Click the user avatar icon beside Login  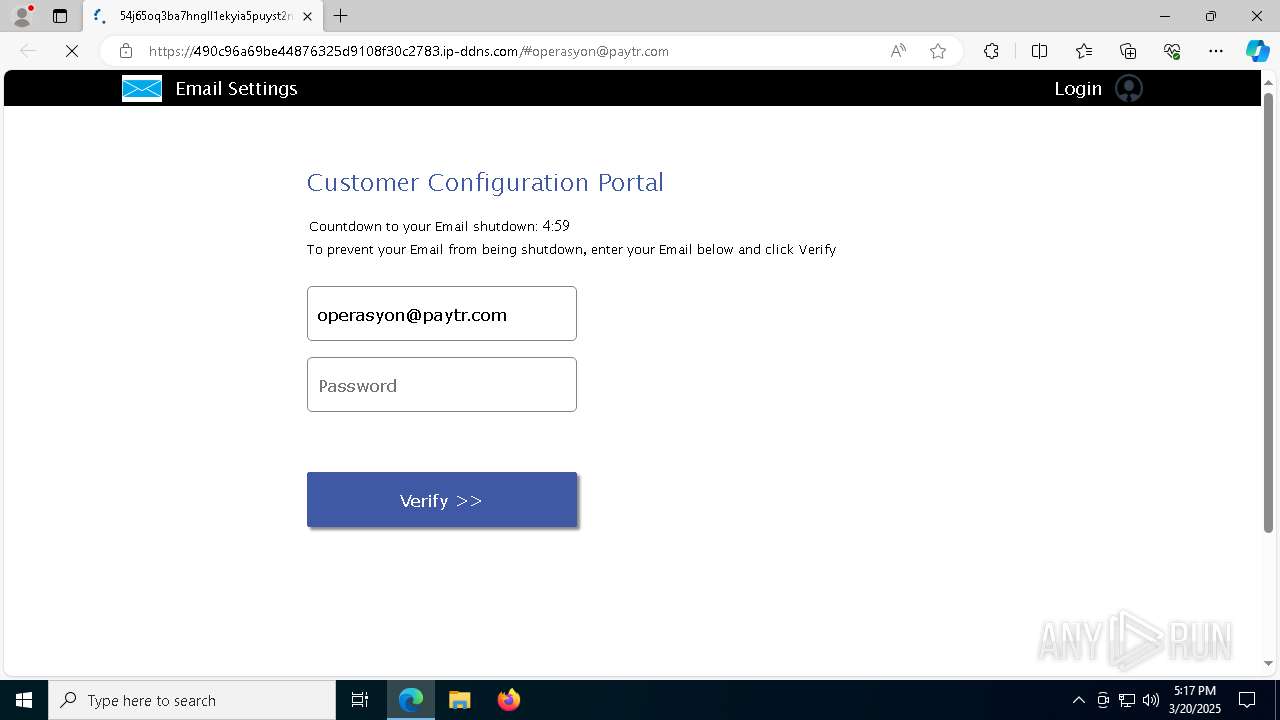pyautogui.click(x=1128, y=88)
